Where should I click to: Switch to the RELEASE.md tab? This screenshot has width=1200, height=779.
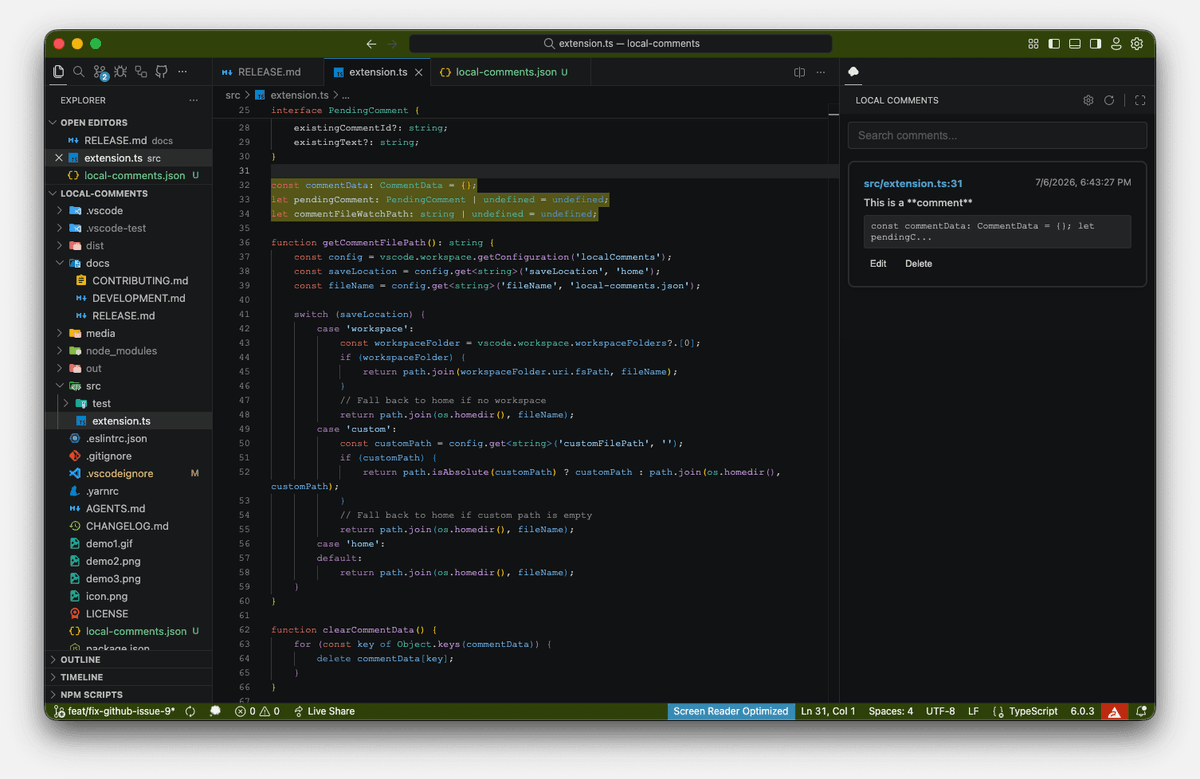click(x=269, y=72)
